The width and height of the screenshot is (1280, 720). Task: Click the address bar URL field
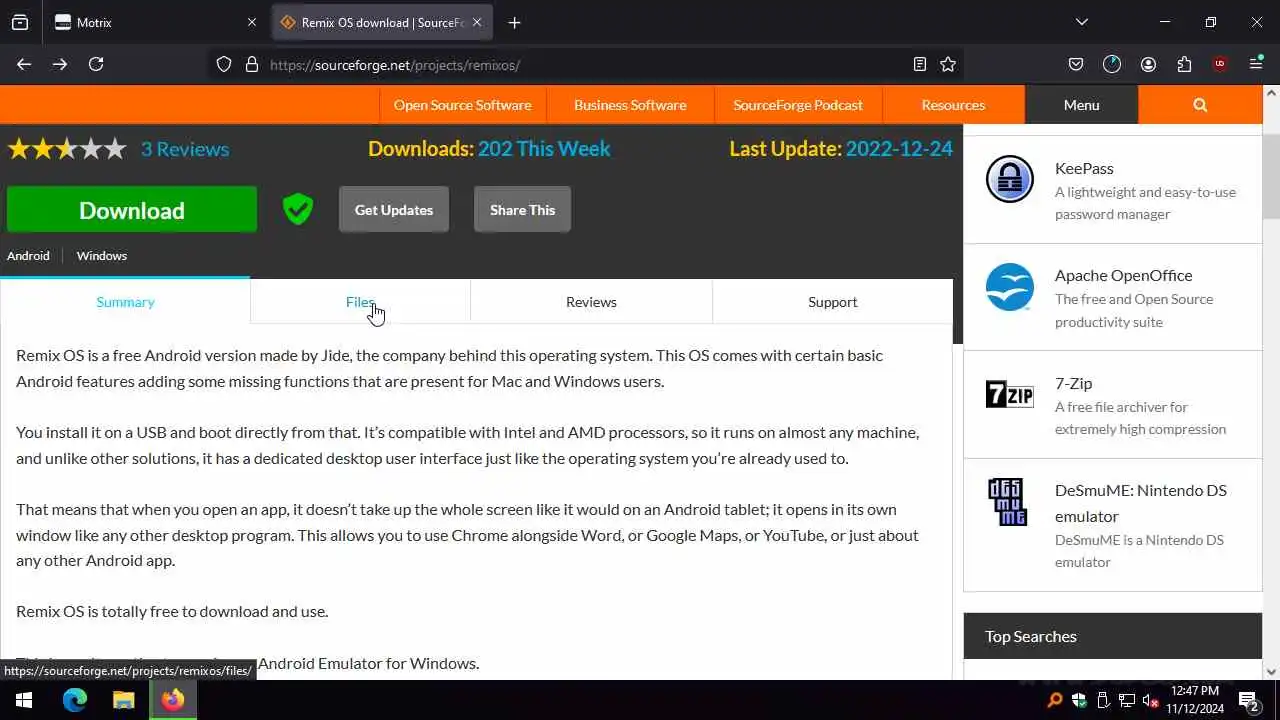click(585, 64)
